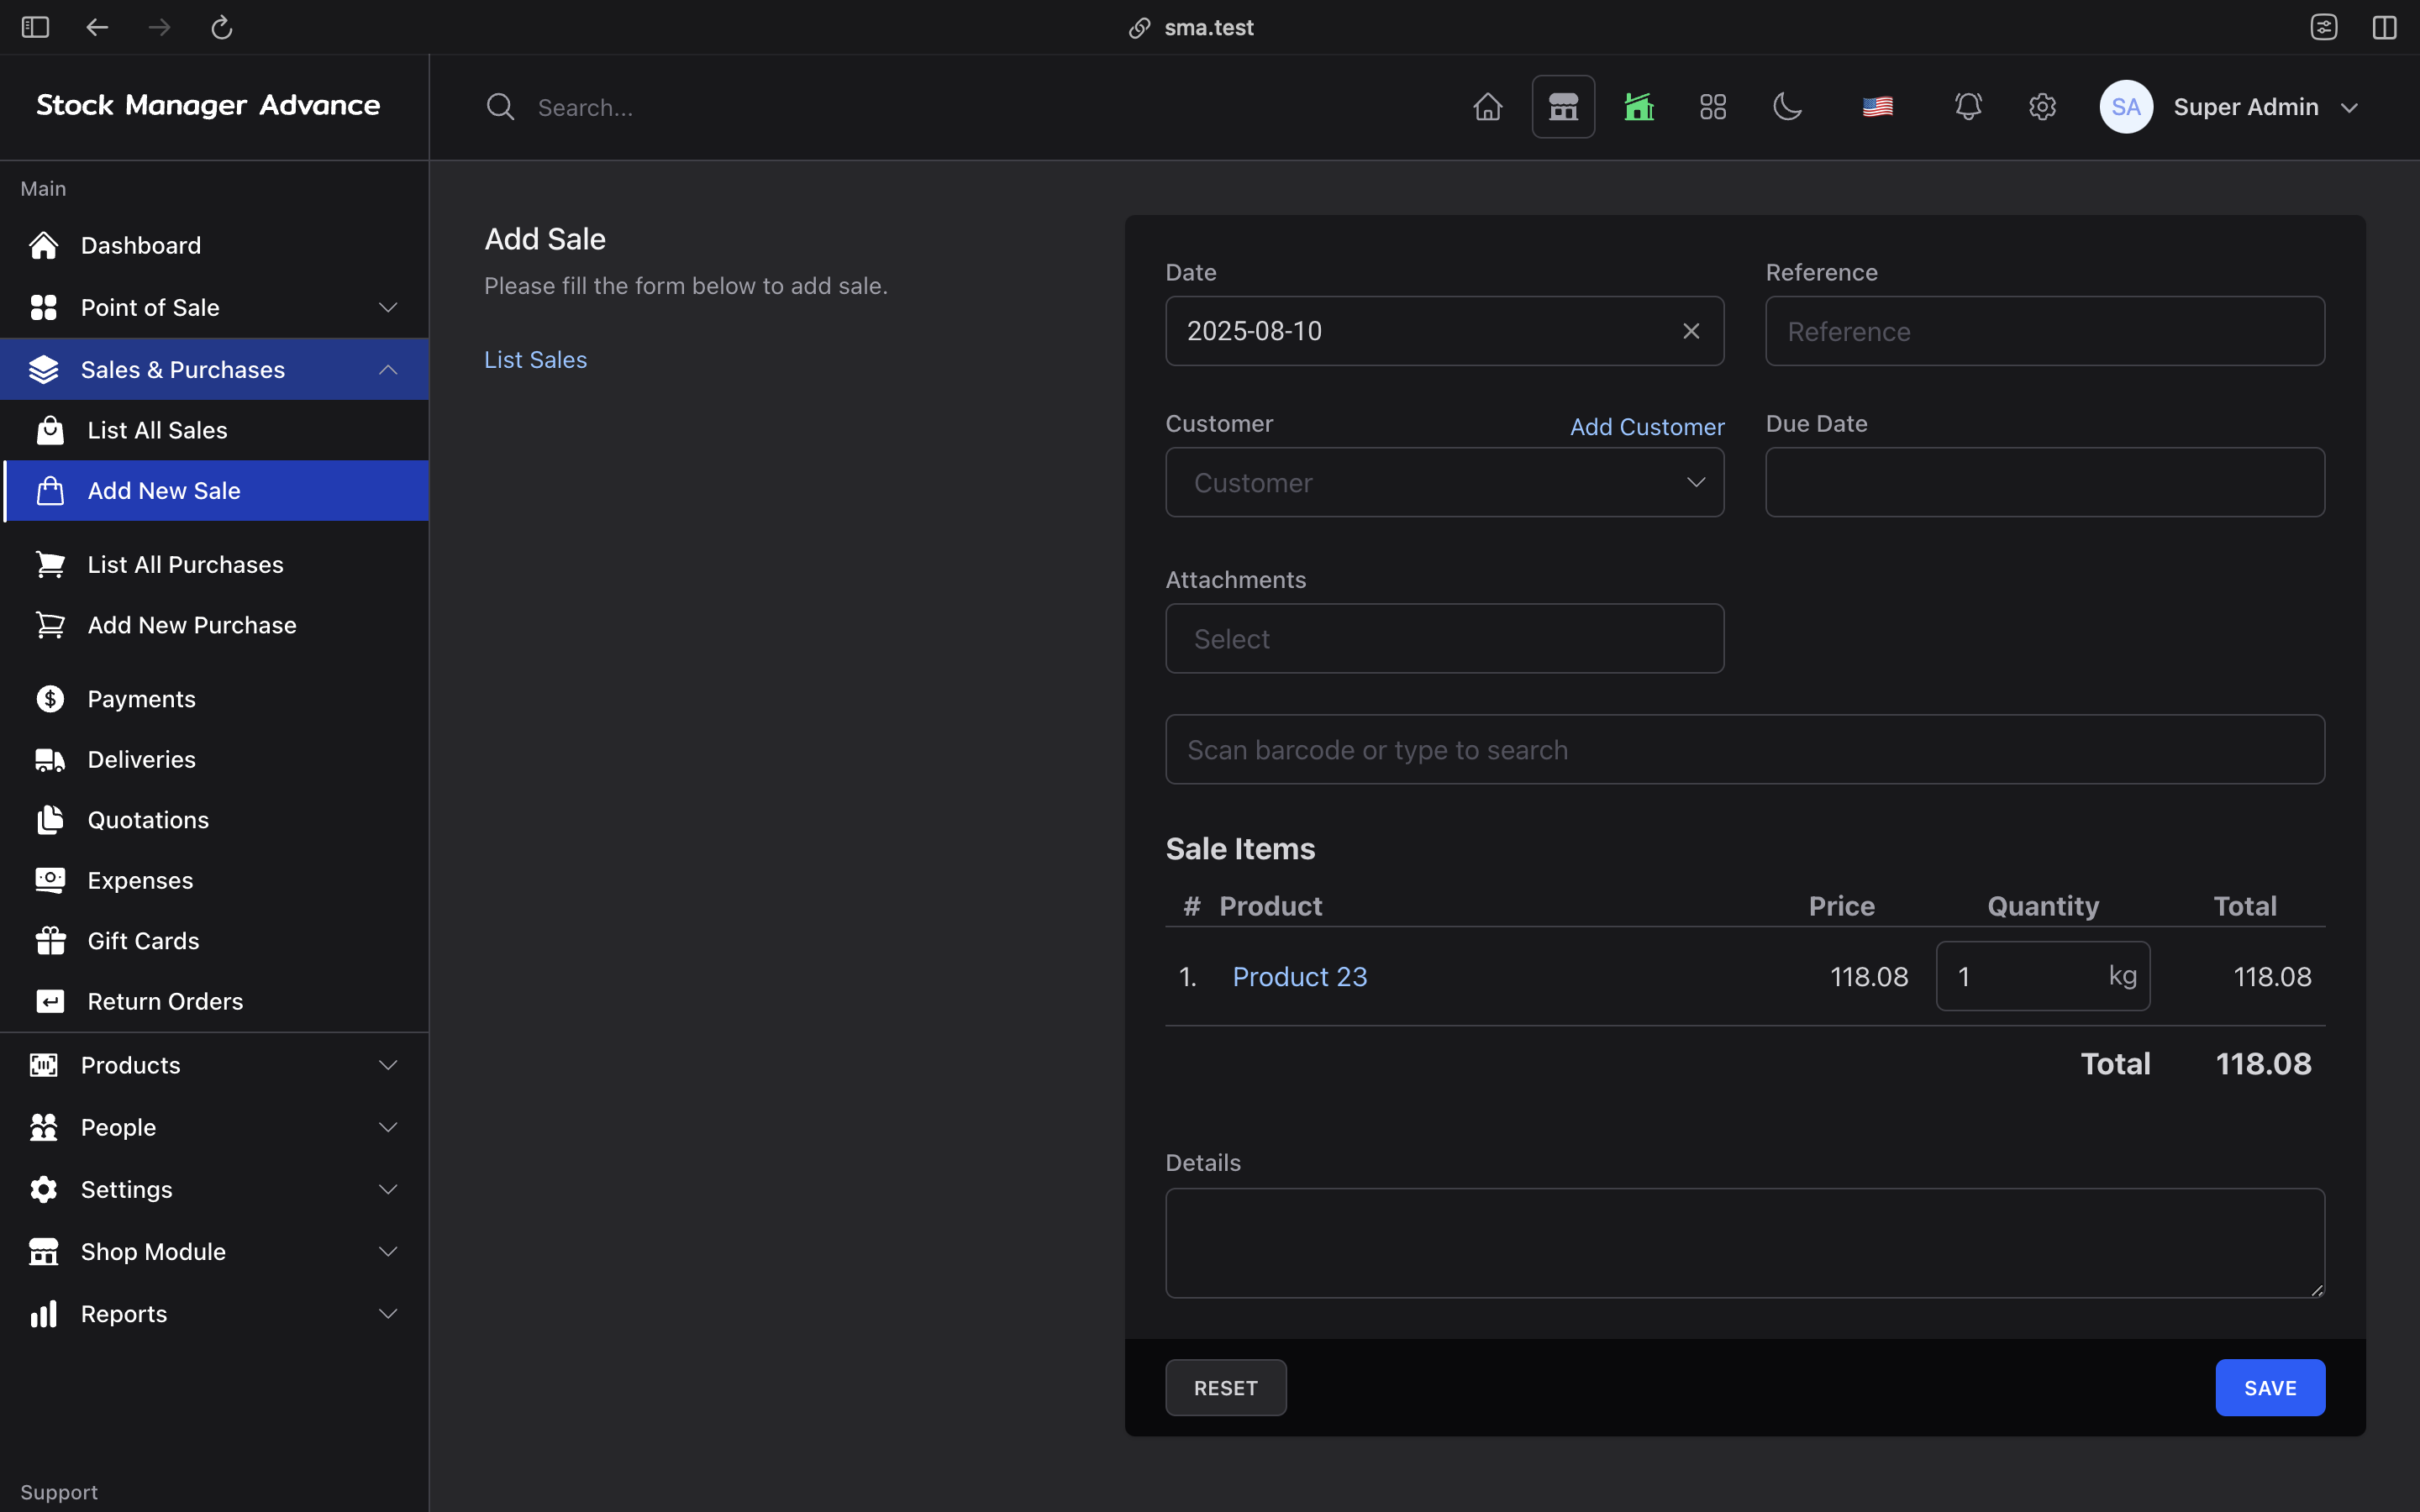The height and width of the screenshot is (1512, 2420).
Task: Expand the Products menu
Action: tap(214, 1065)
